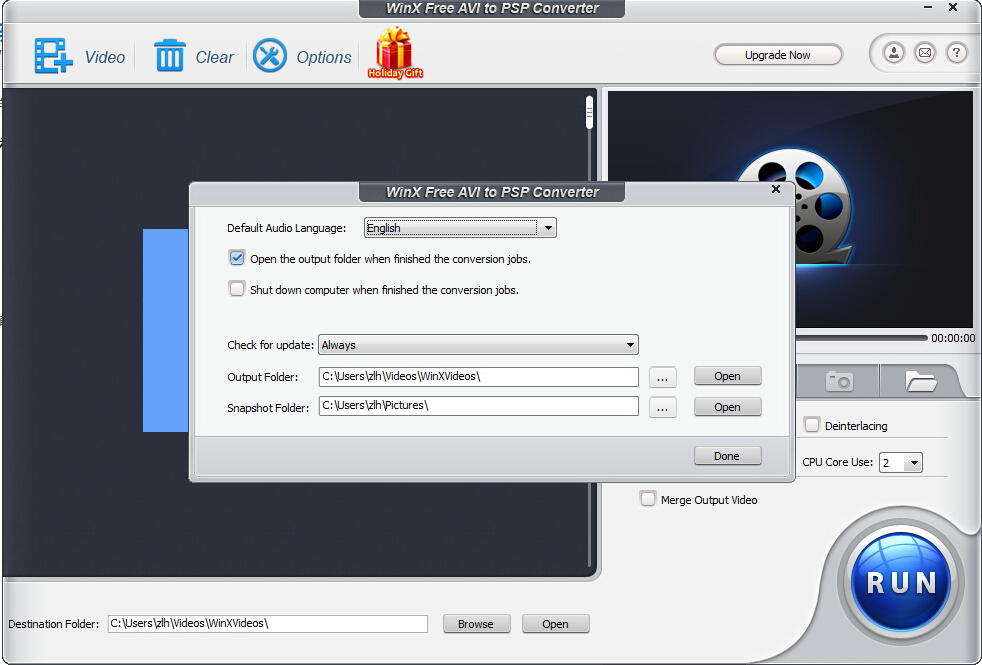Click the Upgrade Now button
Viewport: 982px width, 665px height.
coord(778,55)
